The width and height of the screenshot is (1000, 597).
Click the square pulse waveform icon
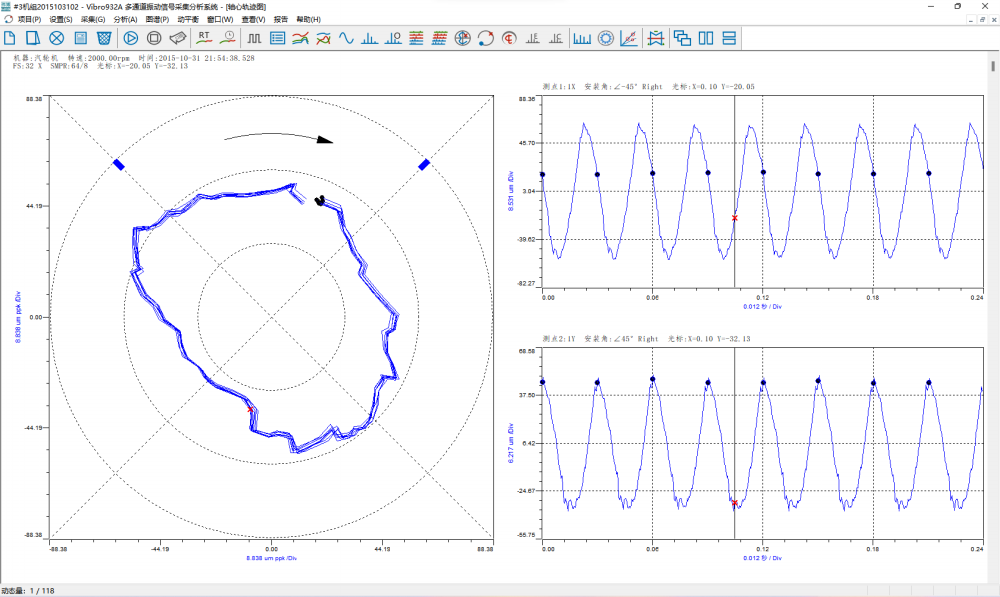pos(254,38)
